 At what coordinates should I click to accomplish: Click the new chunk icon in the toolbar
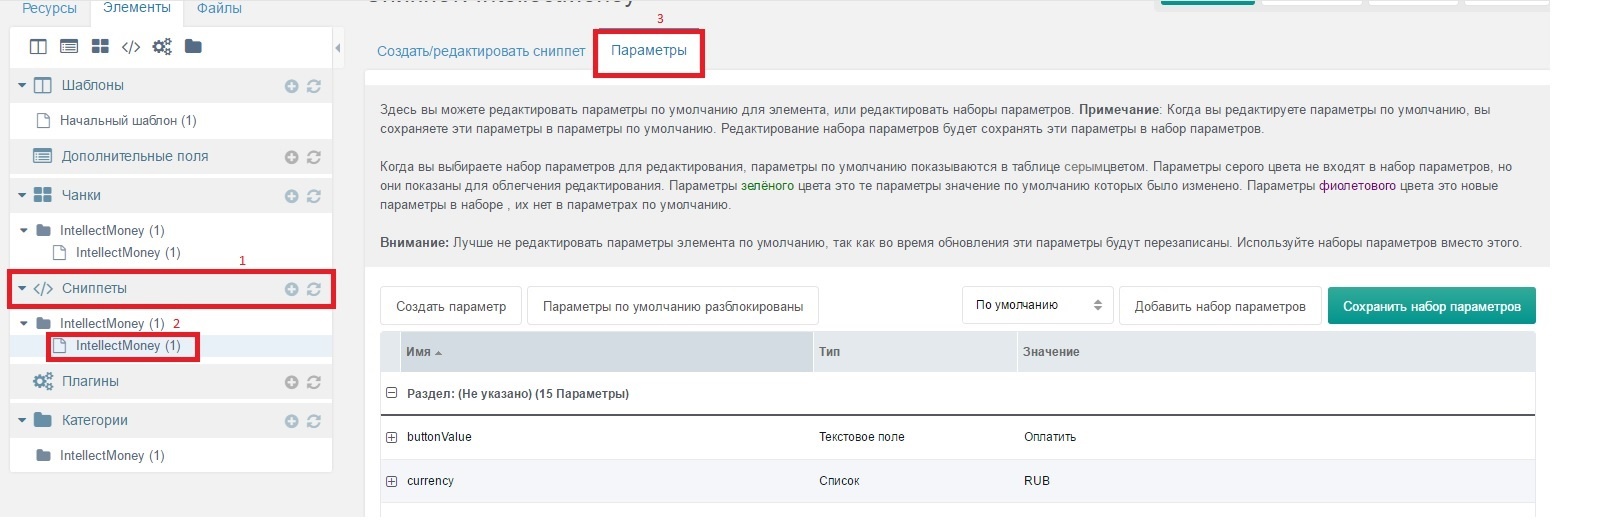tap(100, 47)
